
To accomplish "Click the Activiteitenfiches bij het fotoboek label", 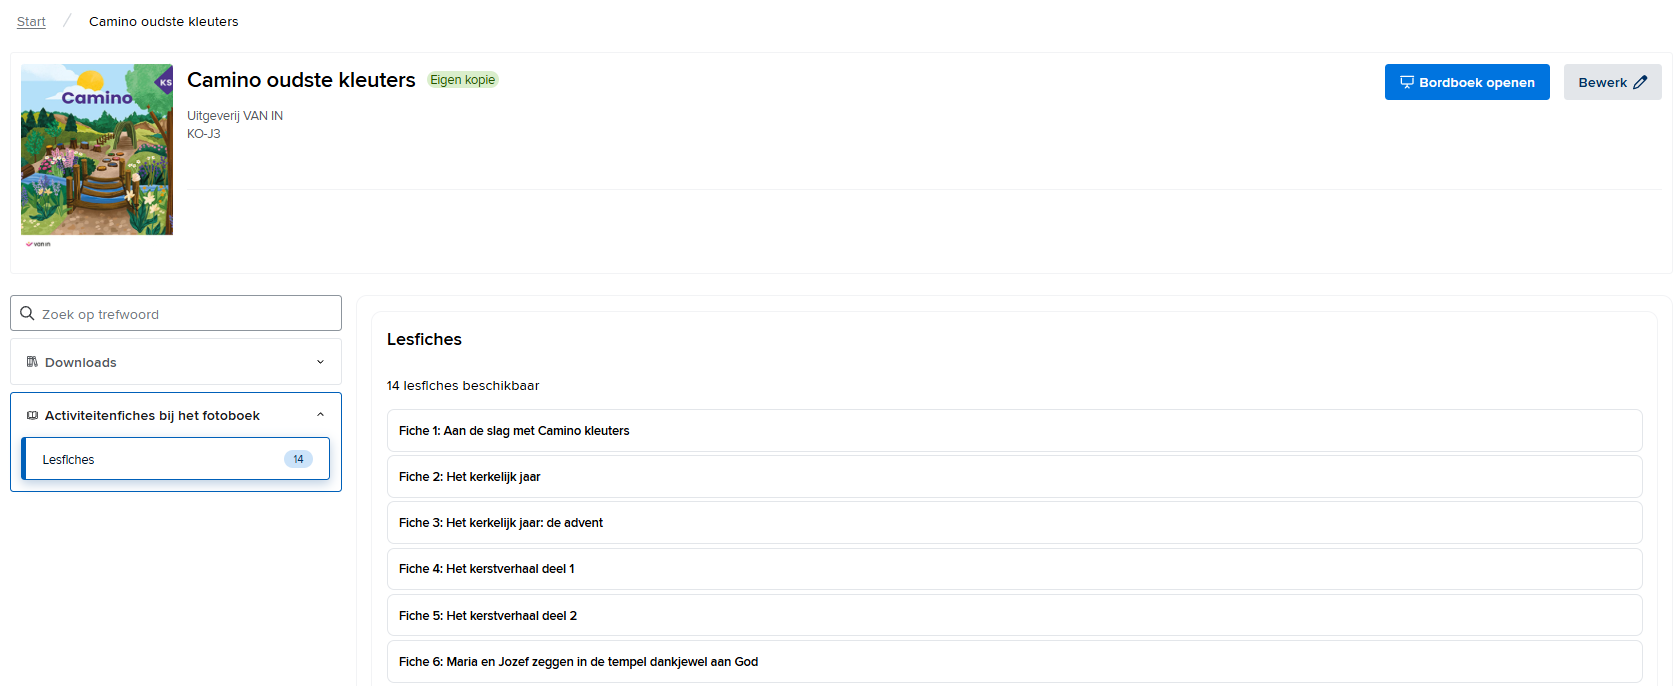I will pos(152,415).
